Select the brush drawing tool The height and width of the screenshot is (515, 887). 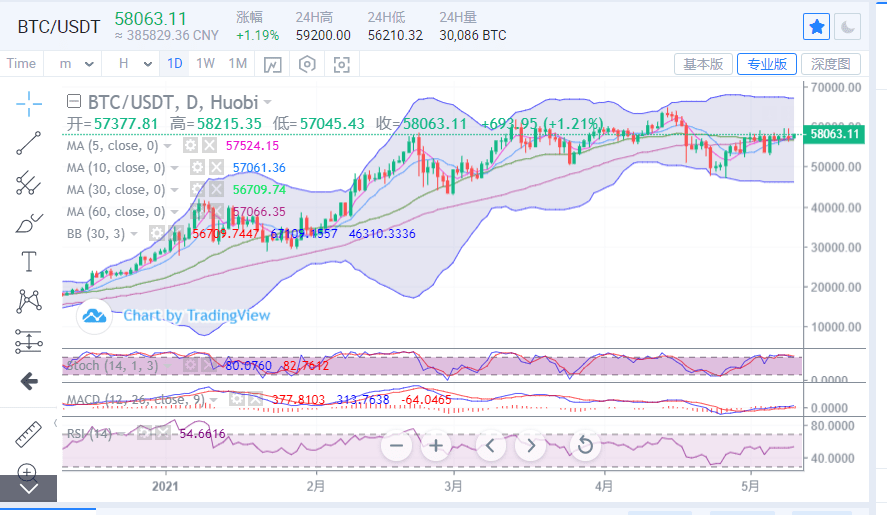29,223
